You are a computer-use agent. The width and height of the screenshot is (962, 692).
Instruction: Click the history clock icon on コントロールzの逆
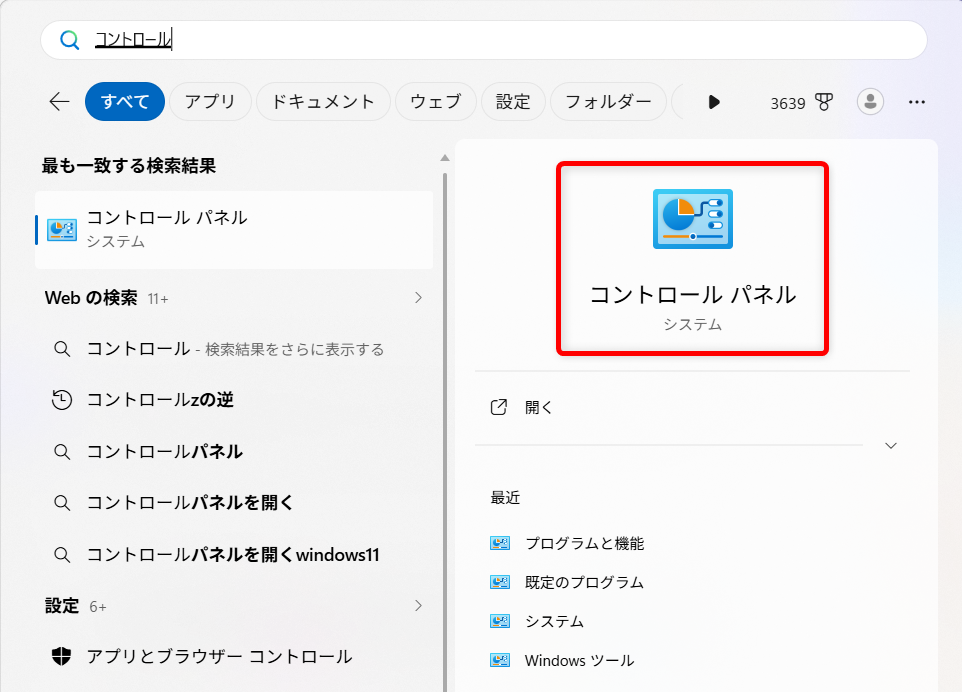pyautogui.click(x=62, y=399)
